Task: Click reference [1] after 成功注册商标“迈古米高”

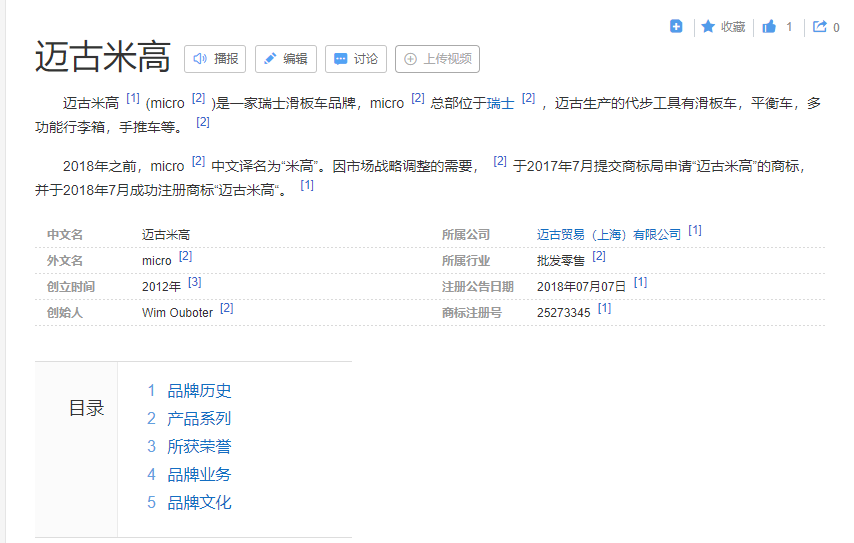Action: (307, 185)
